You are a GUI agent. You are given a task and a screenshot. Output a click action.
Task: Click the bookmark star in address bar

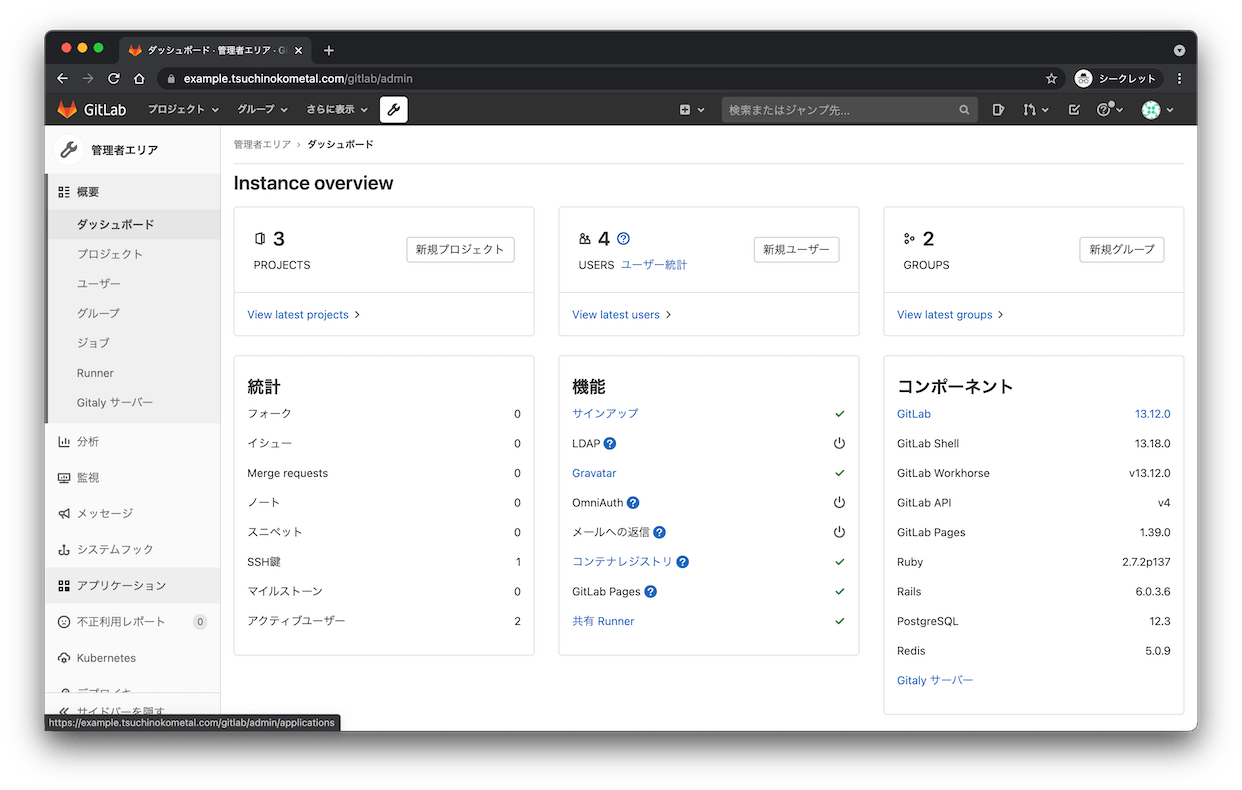(x=1051, y=78)
